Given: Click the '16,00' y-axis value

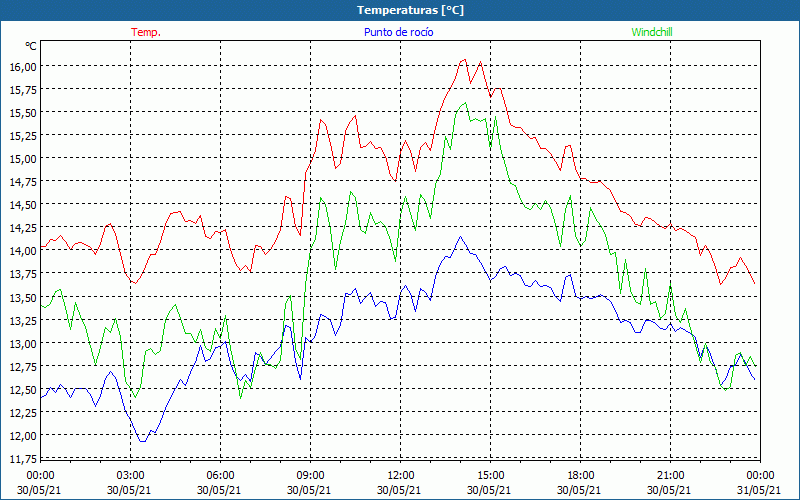Looking at the screenshot, I should click(x=23, y=66).
